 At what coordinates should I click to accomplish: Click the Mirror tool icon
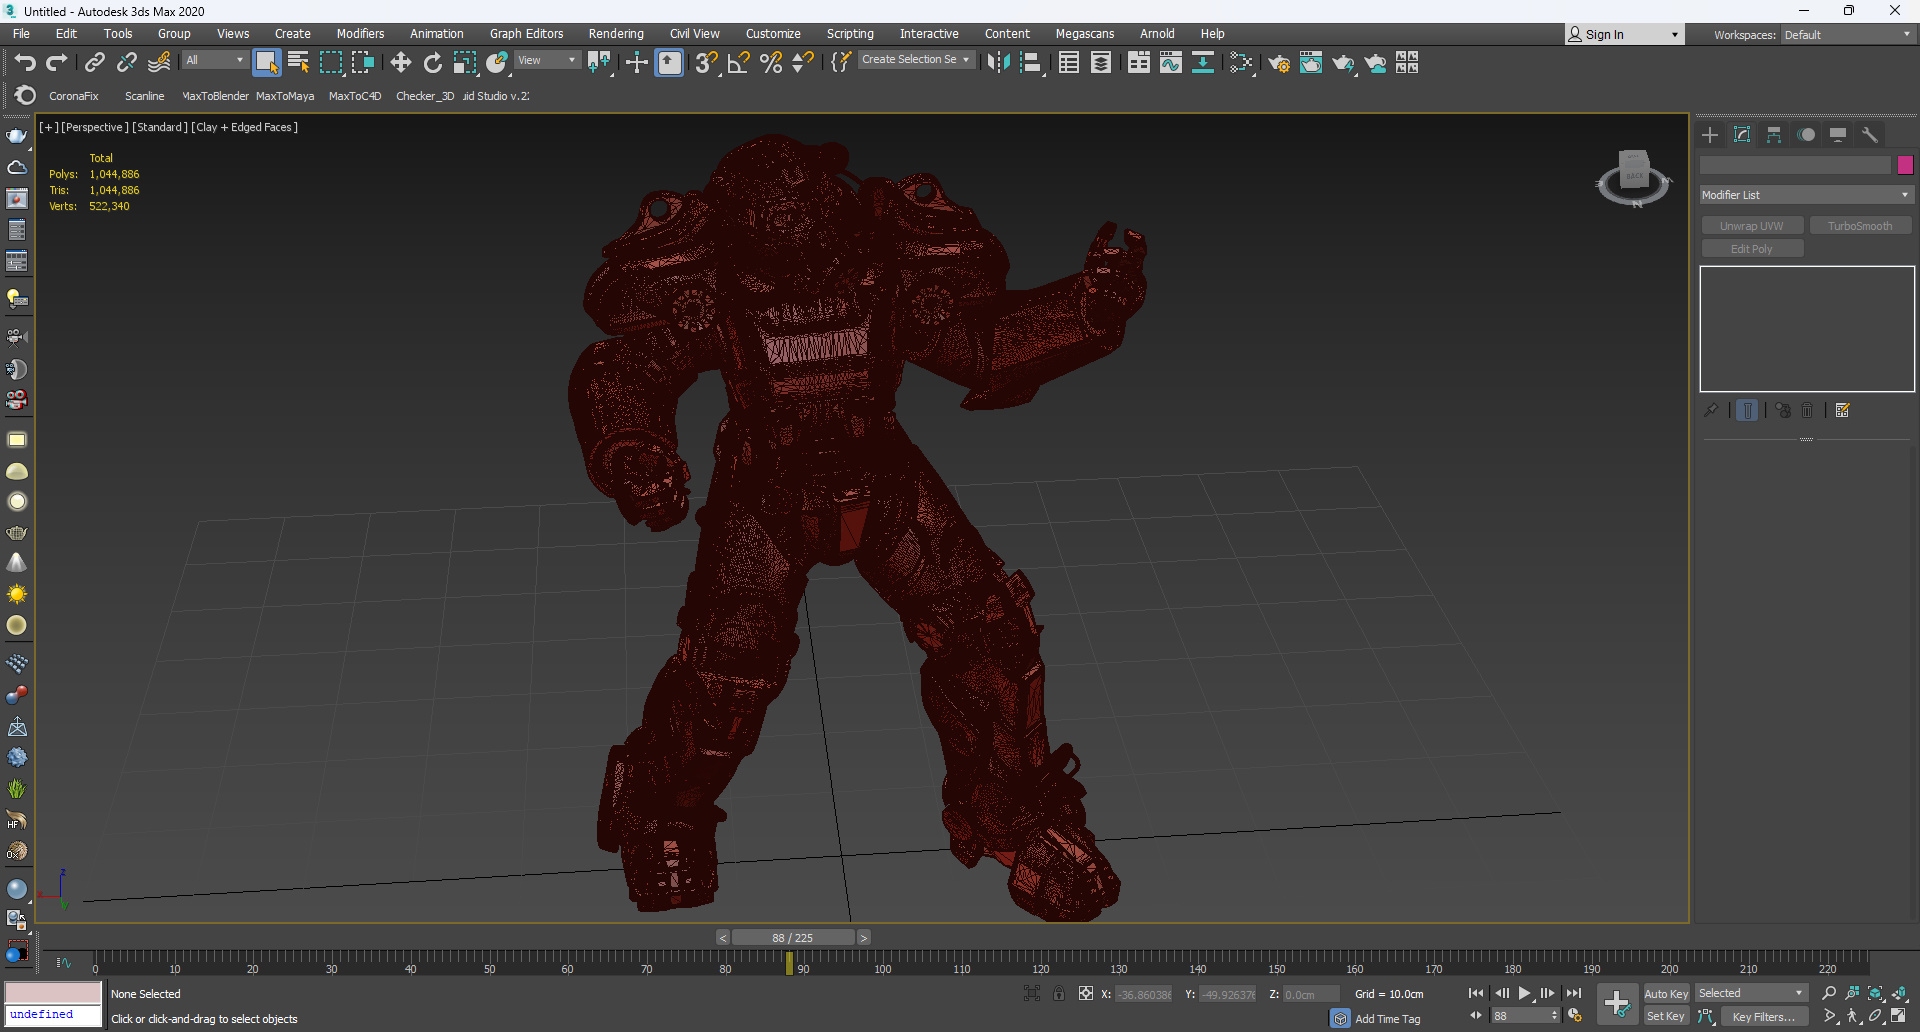point(998,63)
